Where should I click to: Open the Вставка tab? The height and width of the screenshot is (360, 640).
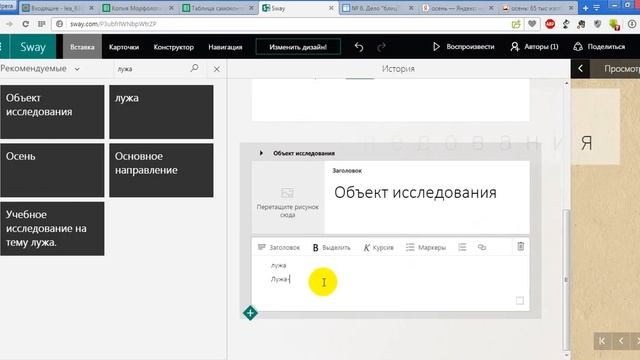point(82,47)
